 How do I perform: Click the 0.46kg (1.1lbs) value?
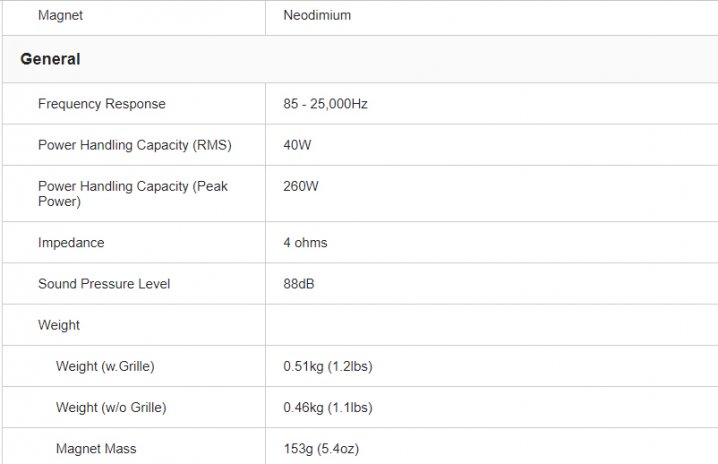click(x=328, y=408)
